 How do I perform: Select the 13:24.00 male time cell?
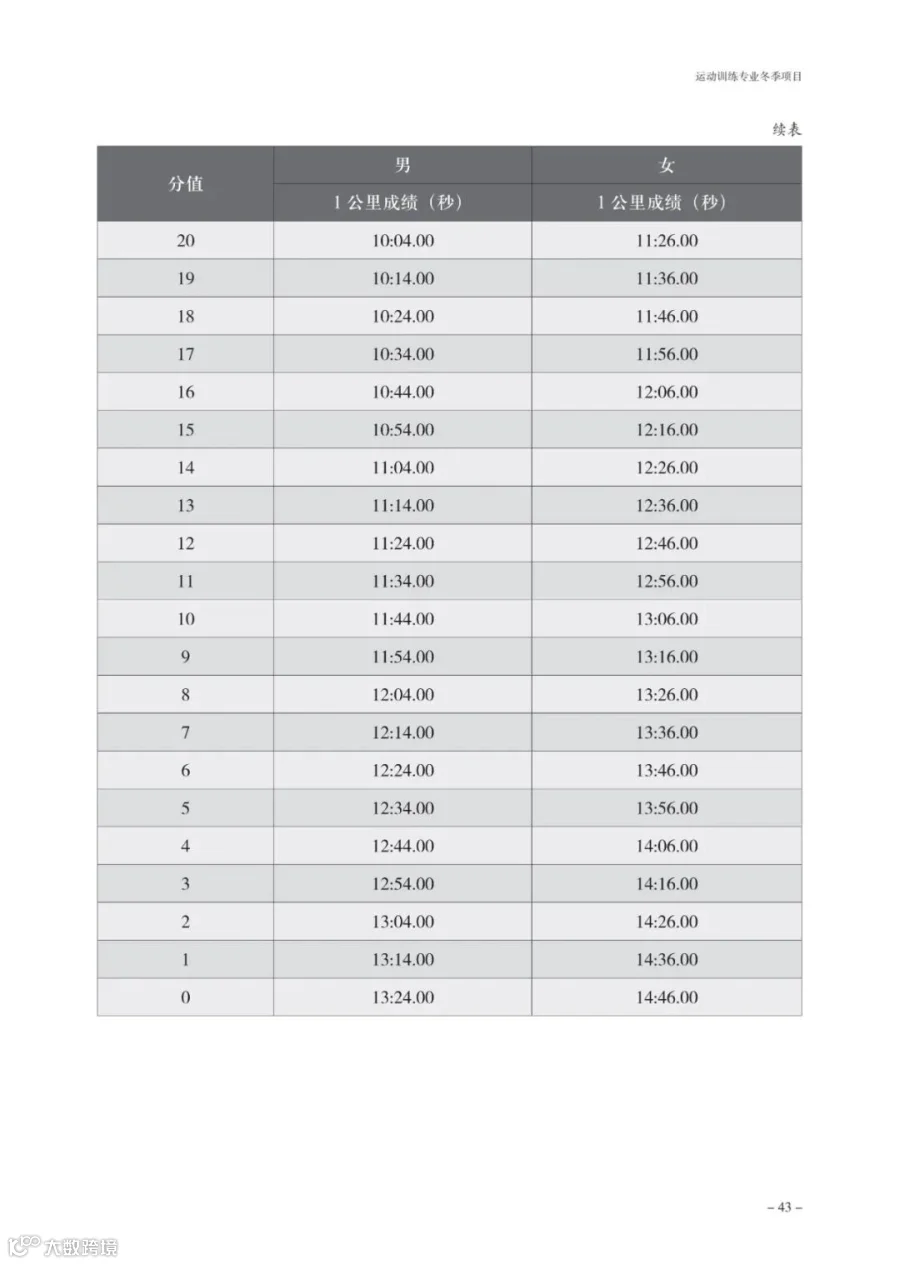(x=402, y=997)
